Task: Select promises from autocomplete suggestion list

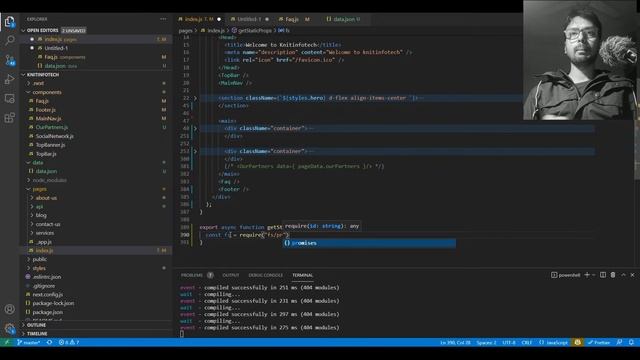Action: (369, 243)
